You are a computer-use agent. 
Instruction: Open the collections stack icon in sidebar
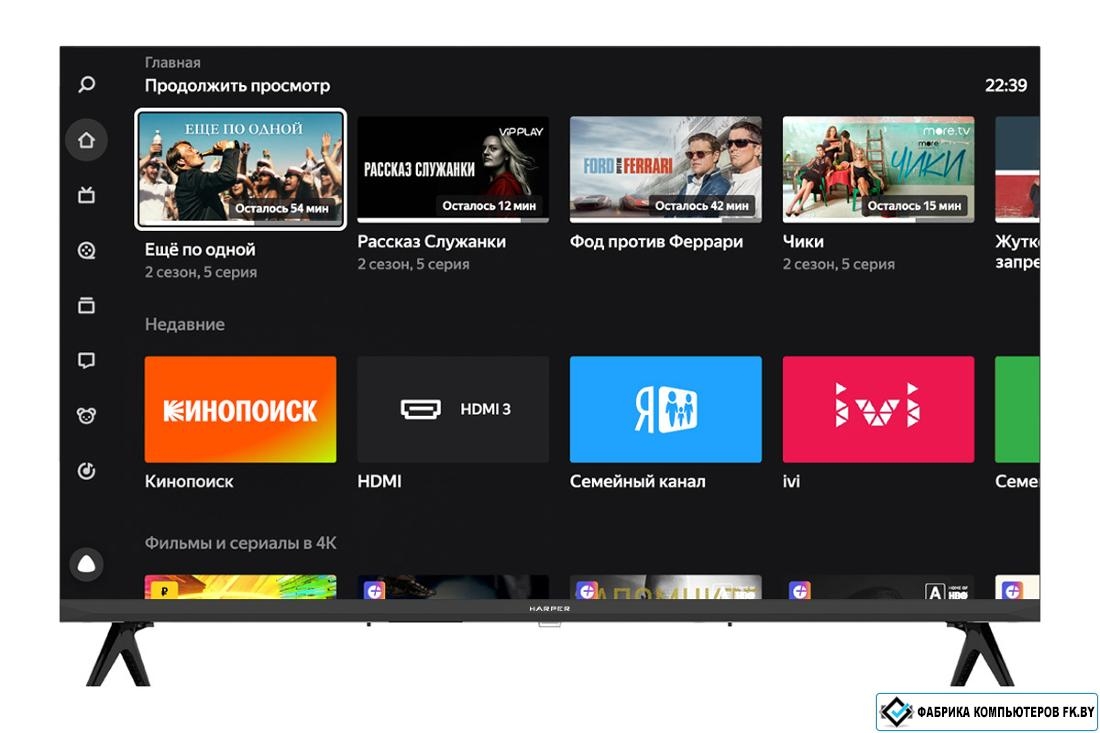point(86,305)
